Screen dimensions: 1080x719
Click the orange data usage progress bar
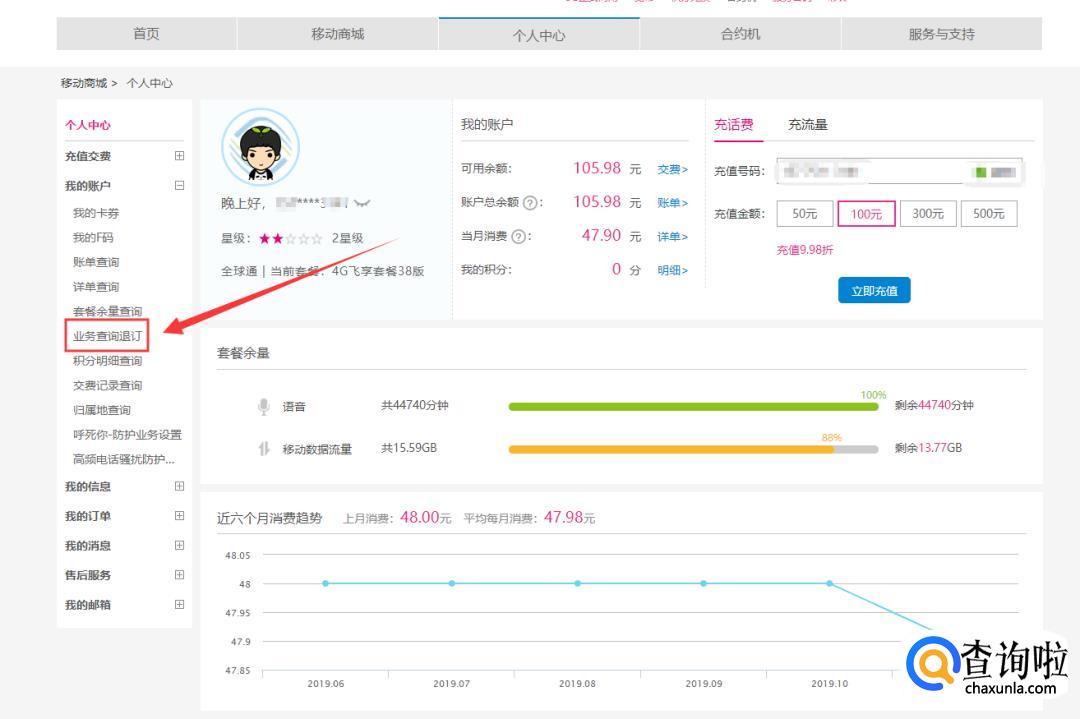(x=671, y=450)
